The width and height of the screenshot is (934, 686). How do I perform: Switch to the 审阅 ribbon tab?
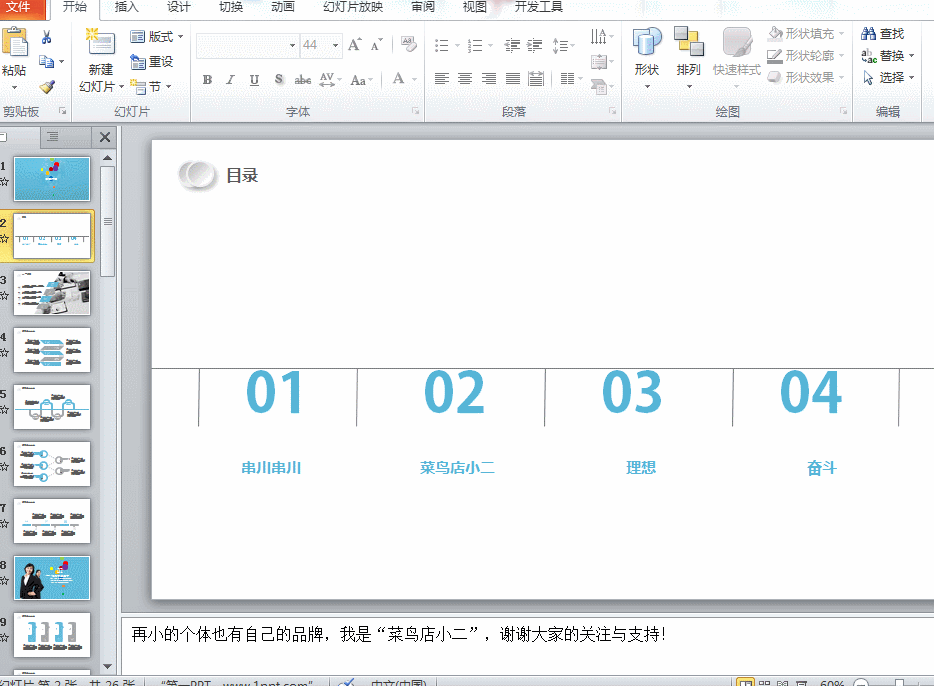pyautogui.click(x=422, y=9)
